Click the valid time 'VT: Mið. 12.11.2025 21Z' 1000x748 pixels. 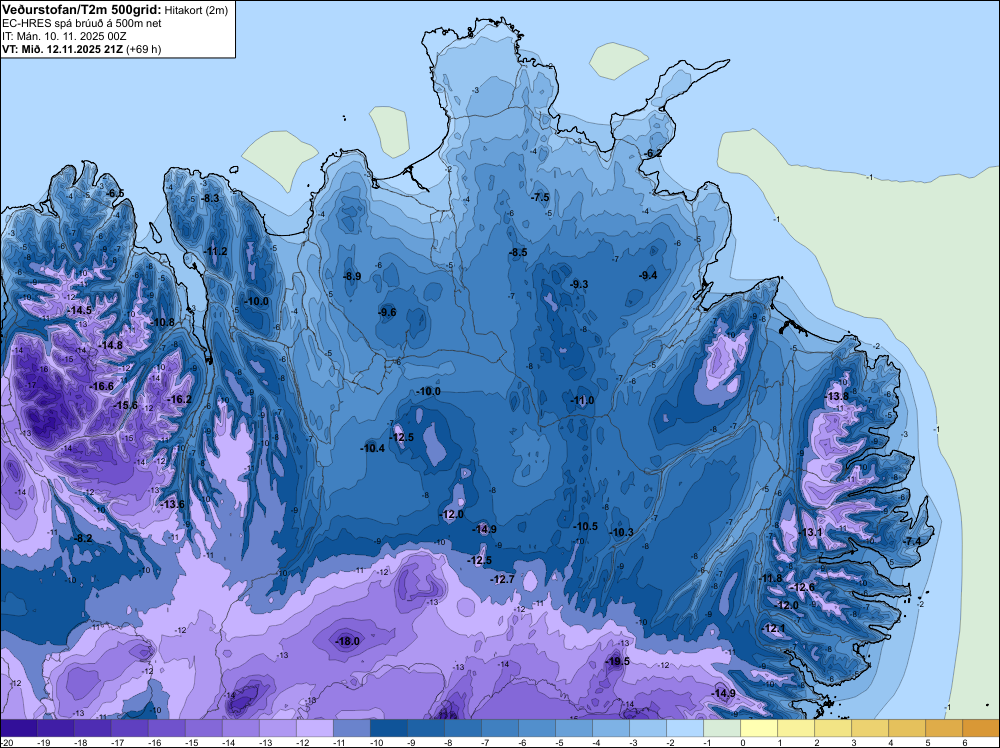pyautogui.click(x=62, y=49)
